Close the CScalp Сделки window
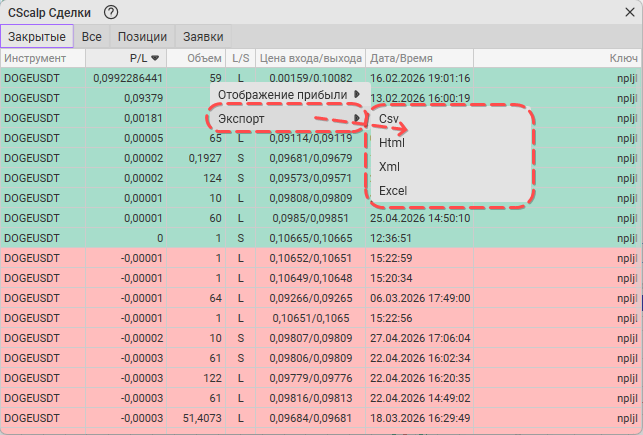643x435 pixels. point(630,12)
